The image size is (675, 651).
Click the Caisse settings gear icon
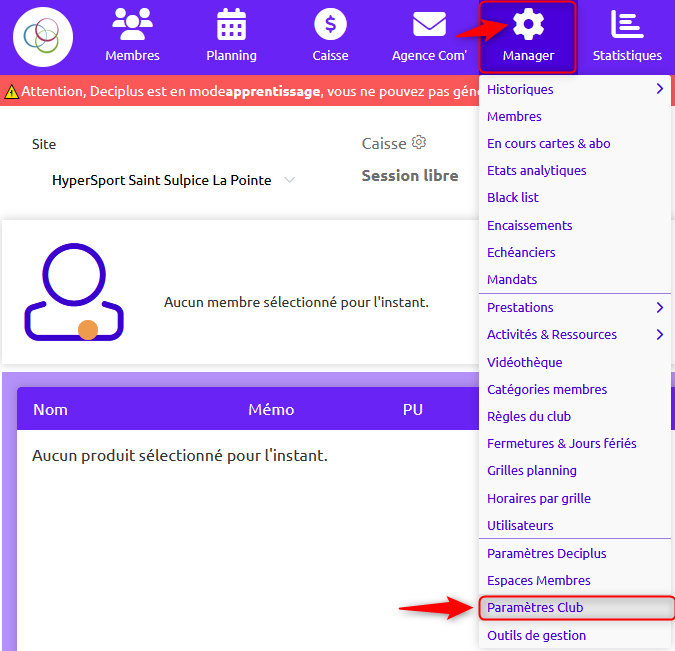coord(419,143)
